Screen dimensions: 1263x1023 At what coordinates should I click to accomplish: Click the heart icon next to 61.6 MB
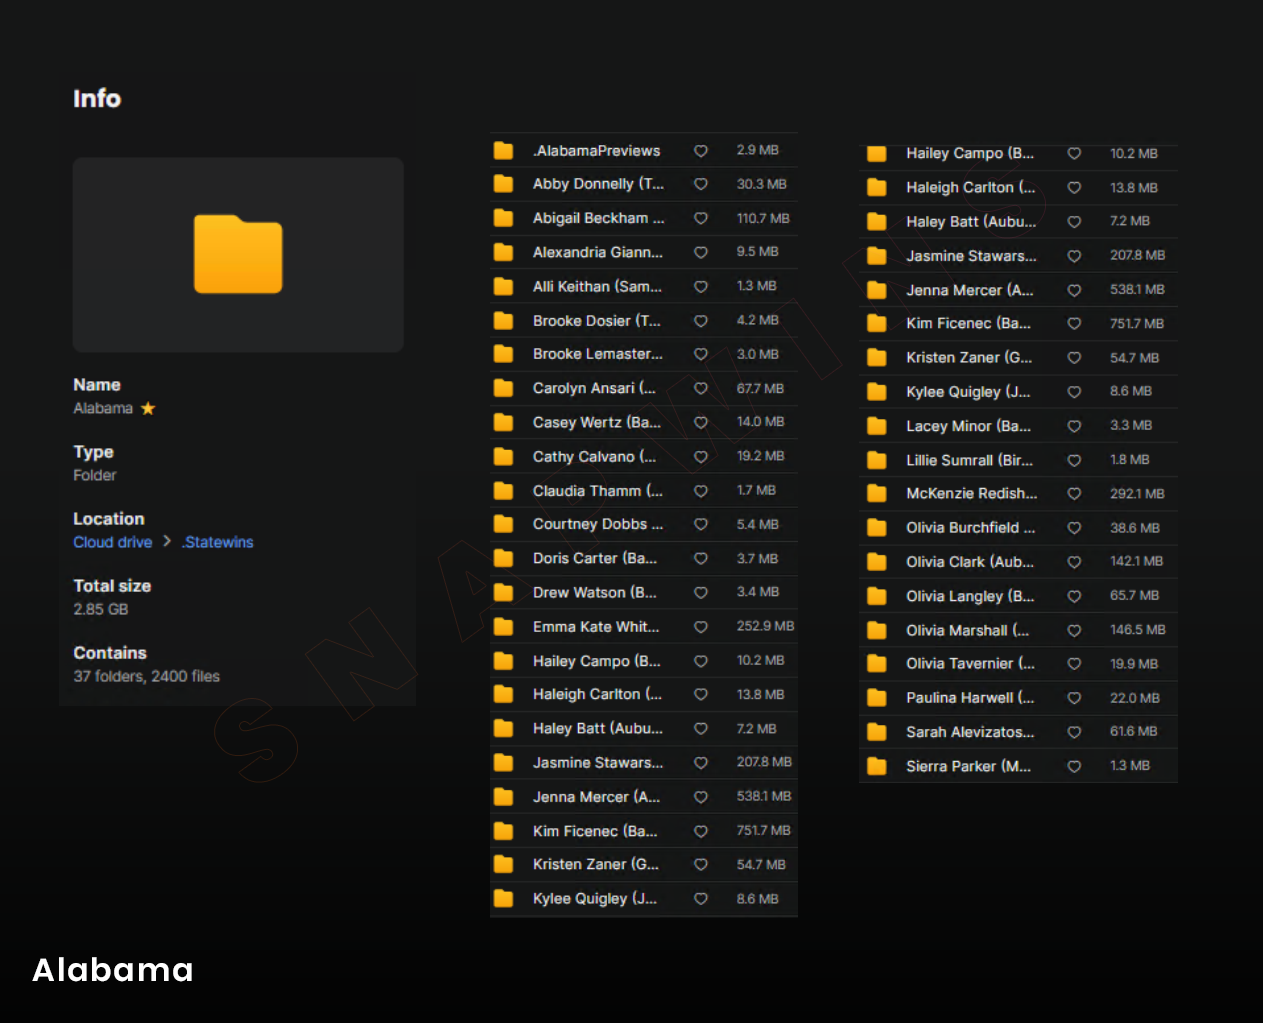pyautogui.click(x=1074, y=732)
